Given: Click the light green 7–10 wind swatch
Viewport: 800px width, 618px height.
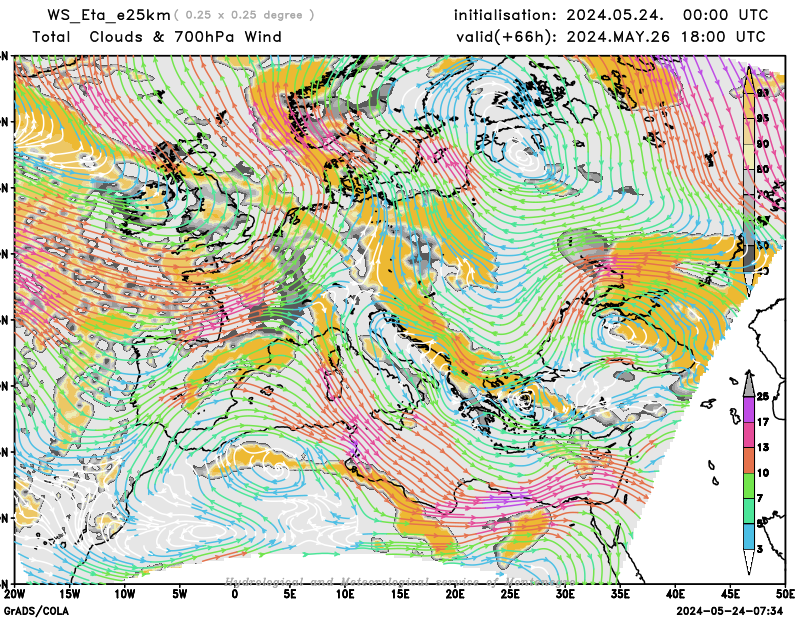Looking at the screenshot, I should click(x=748, y=485).
